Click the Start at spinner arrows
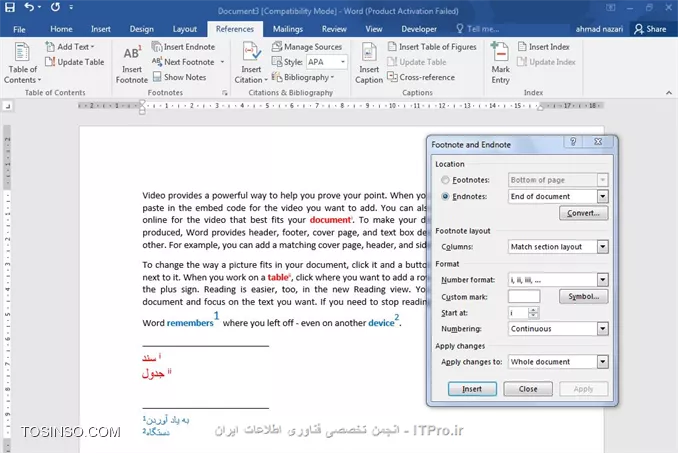 534,313
